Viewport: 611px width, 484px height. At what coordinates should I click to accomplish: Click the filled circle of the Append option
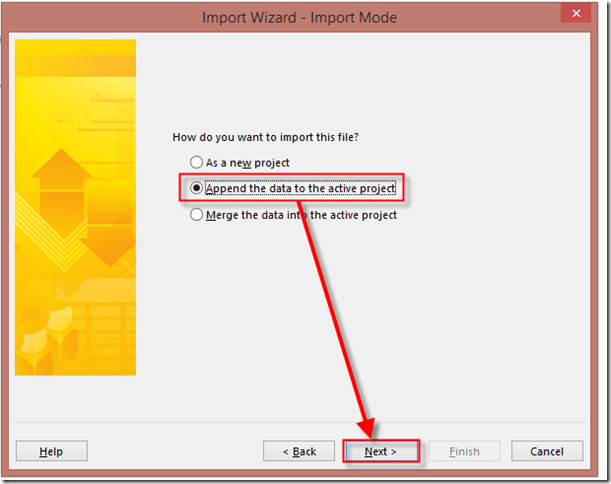tap(197, 189)
